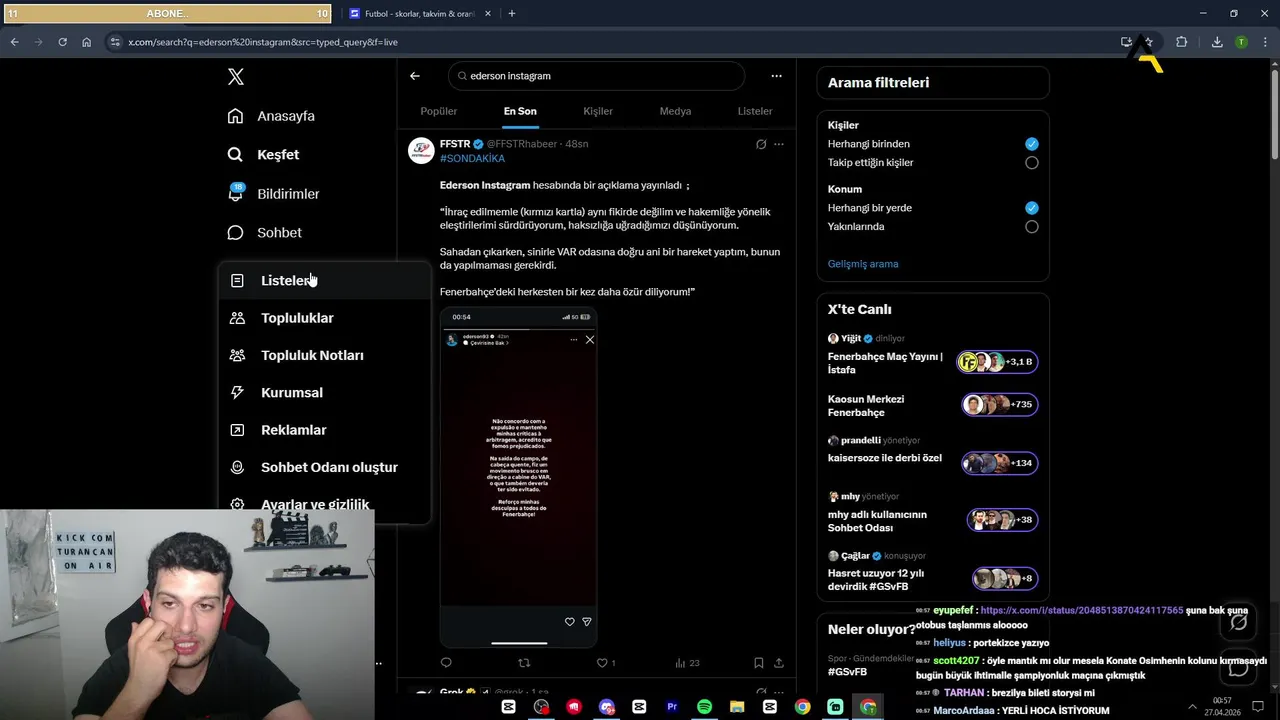Go back with the search page arrow
Viewport: 1280px width, 720px height.
pyautogui.click(x=415, y=76)
